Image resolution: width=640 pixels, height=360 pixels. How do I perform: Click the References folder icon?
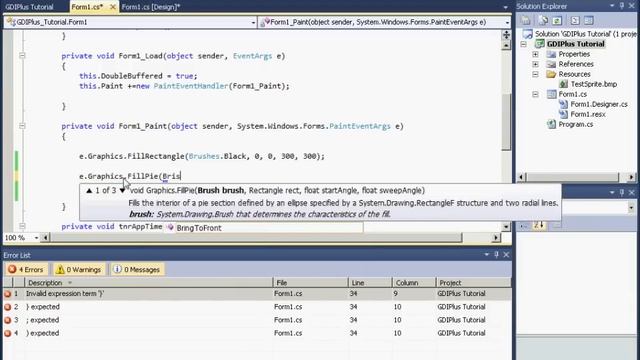(551, 64)
